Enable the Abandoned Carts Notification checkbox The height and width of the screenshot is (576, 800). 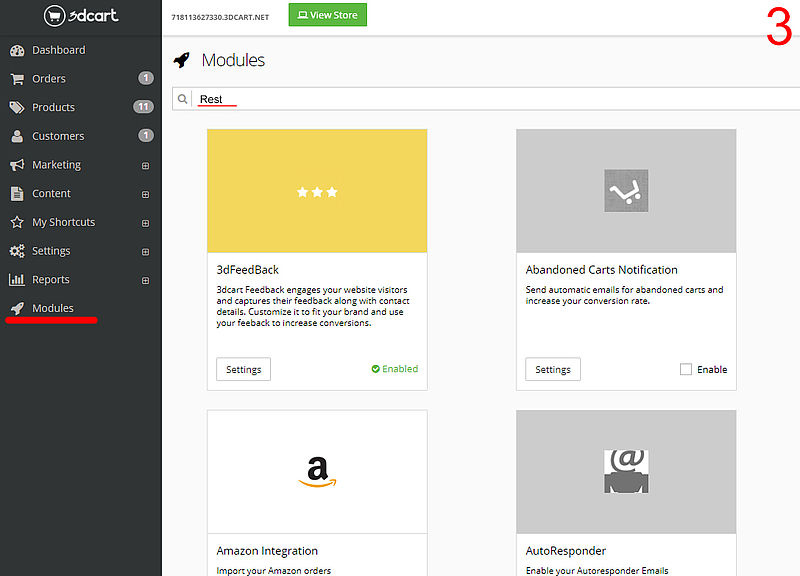[x=686, y=369]
